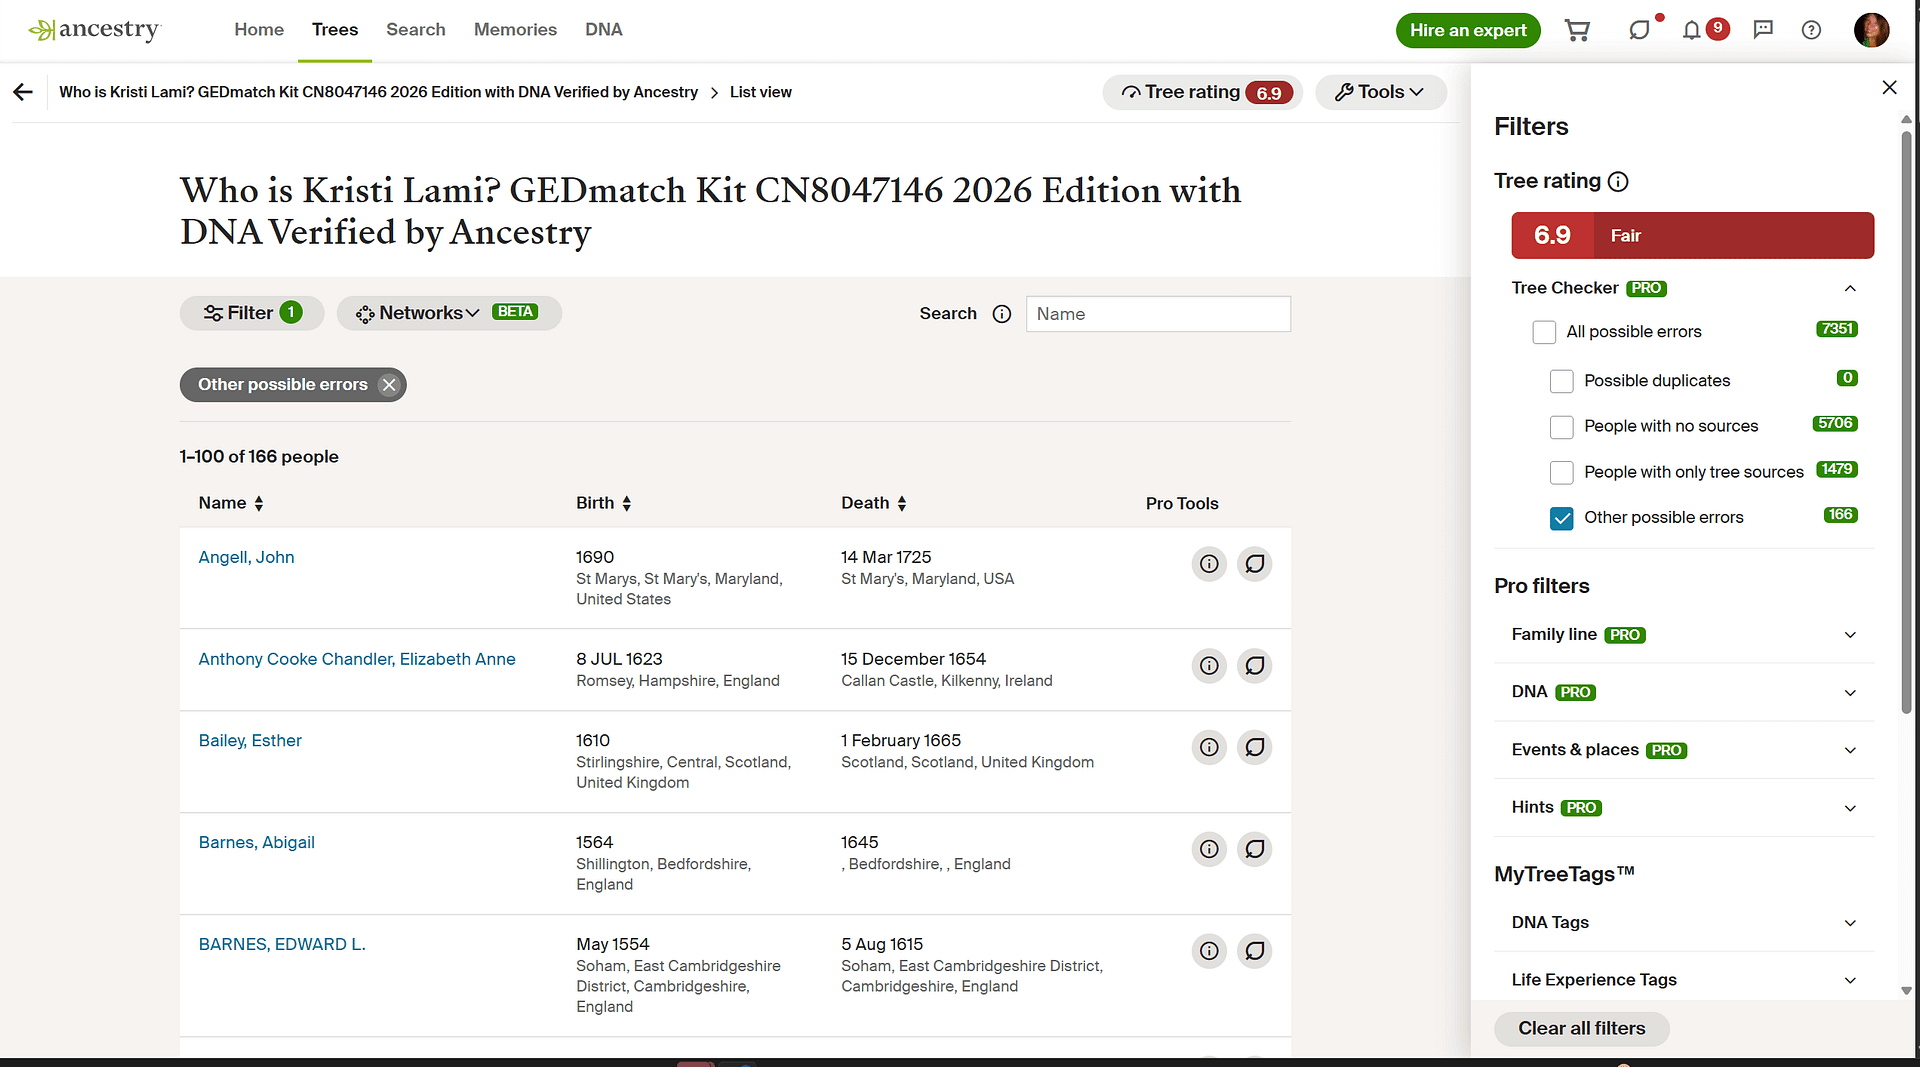The height and width of the screenshot is (1067, 1920).
Task: Open tree name breadcrumb link
Action: tap(378, 92)
